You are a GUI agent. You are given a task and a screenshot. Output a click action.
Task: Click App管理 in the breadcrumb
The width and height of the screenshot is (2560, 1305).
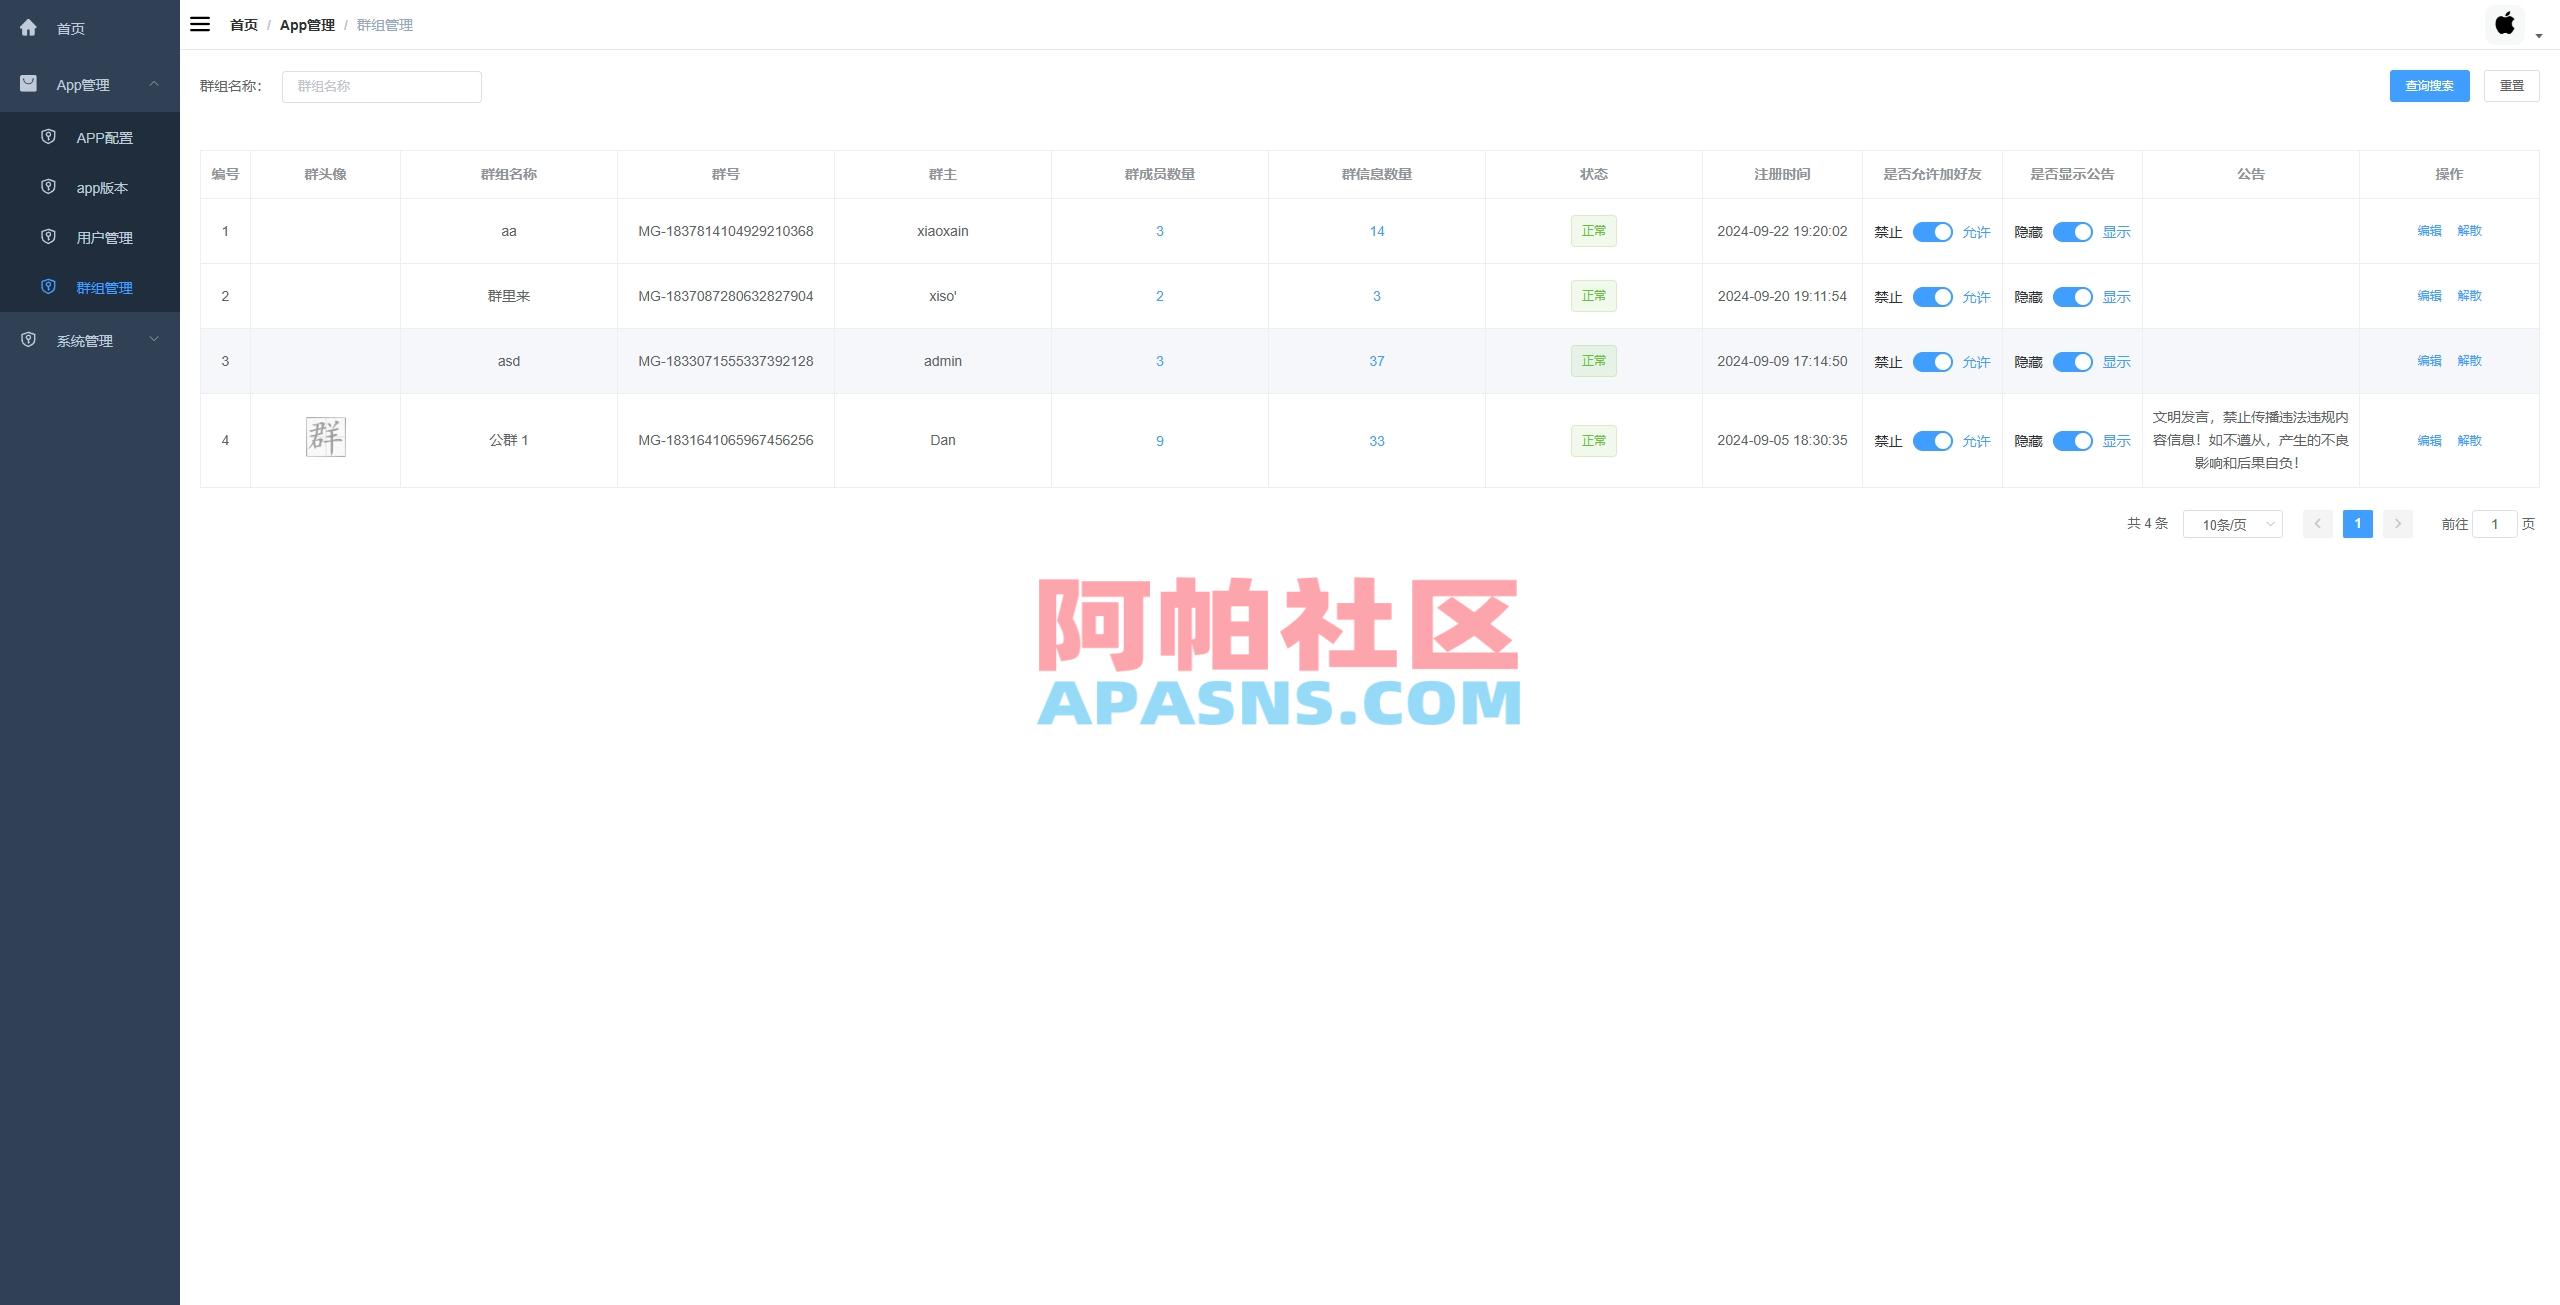point(307,25)
